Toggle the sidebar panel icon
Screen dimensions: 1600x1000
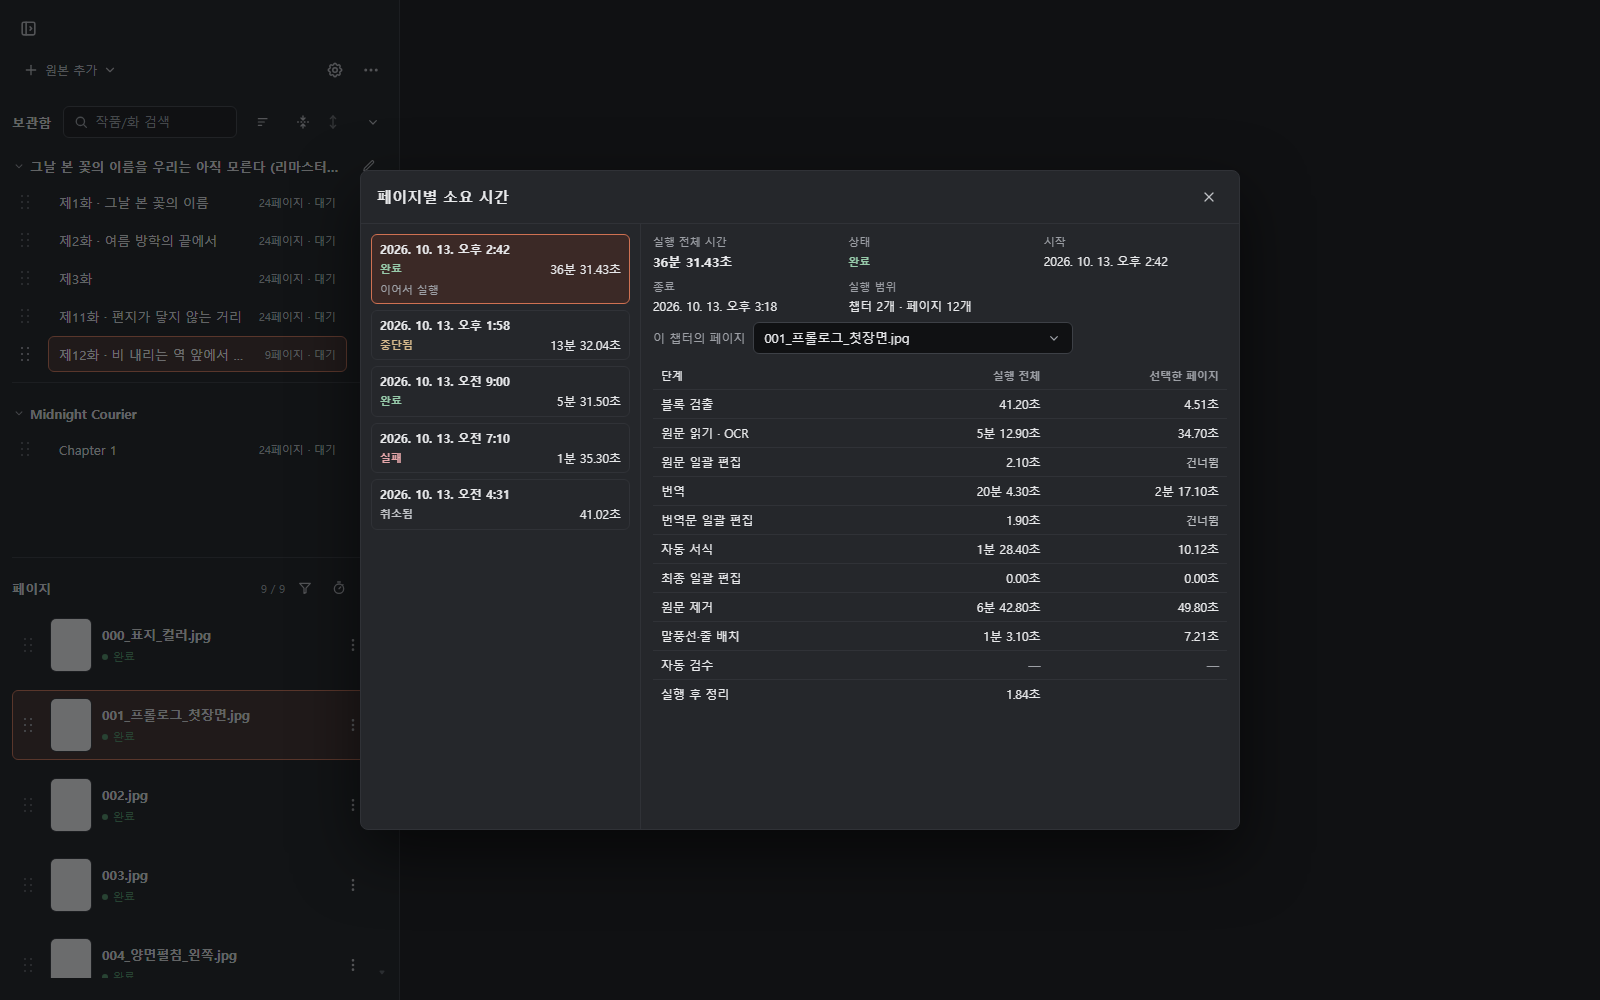29,29
